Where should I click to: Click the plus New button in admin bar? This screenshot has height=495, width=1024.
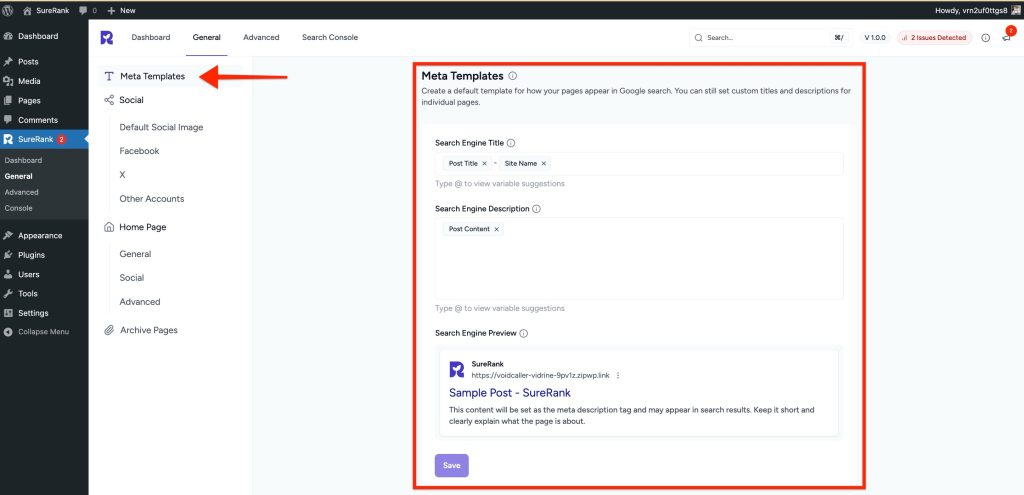[121, 10]
